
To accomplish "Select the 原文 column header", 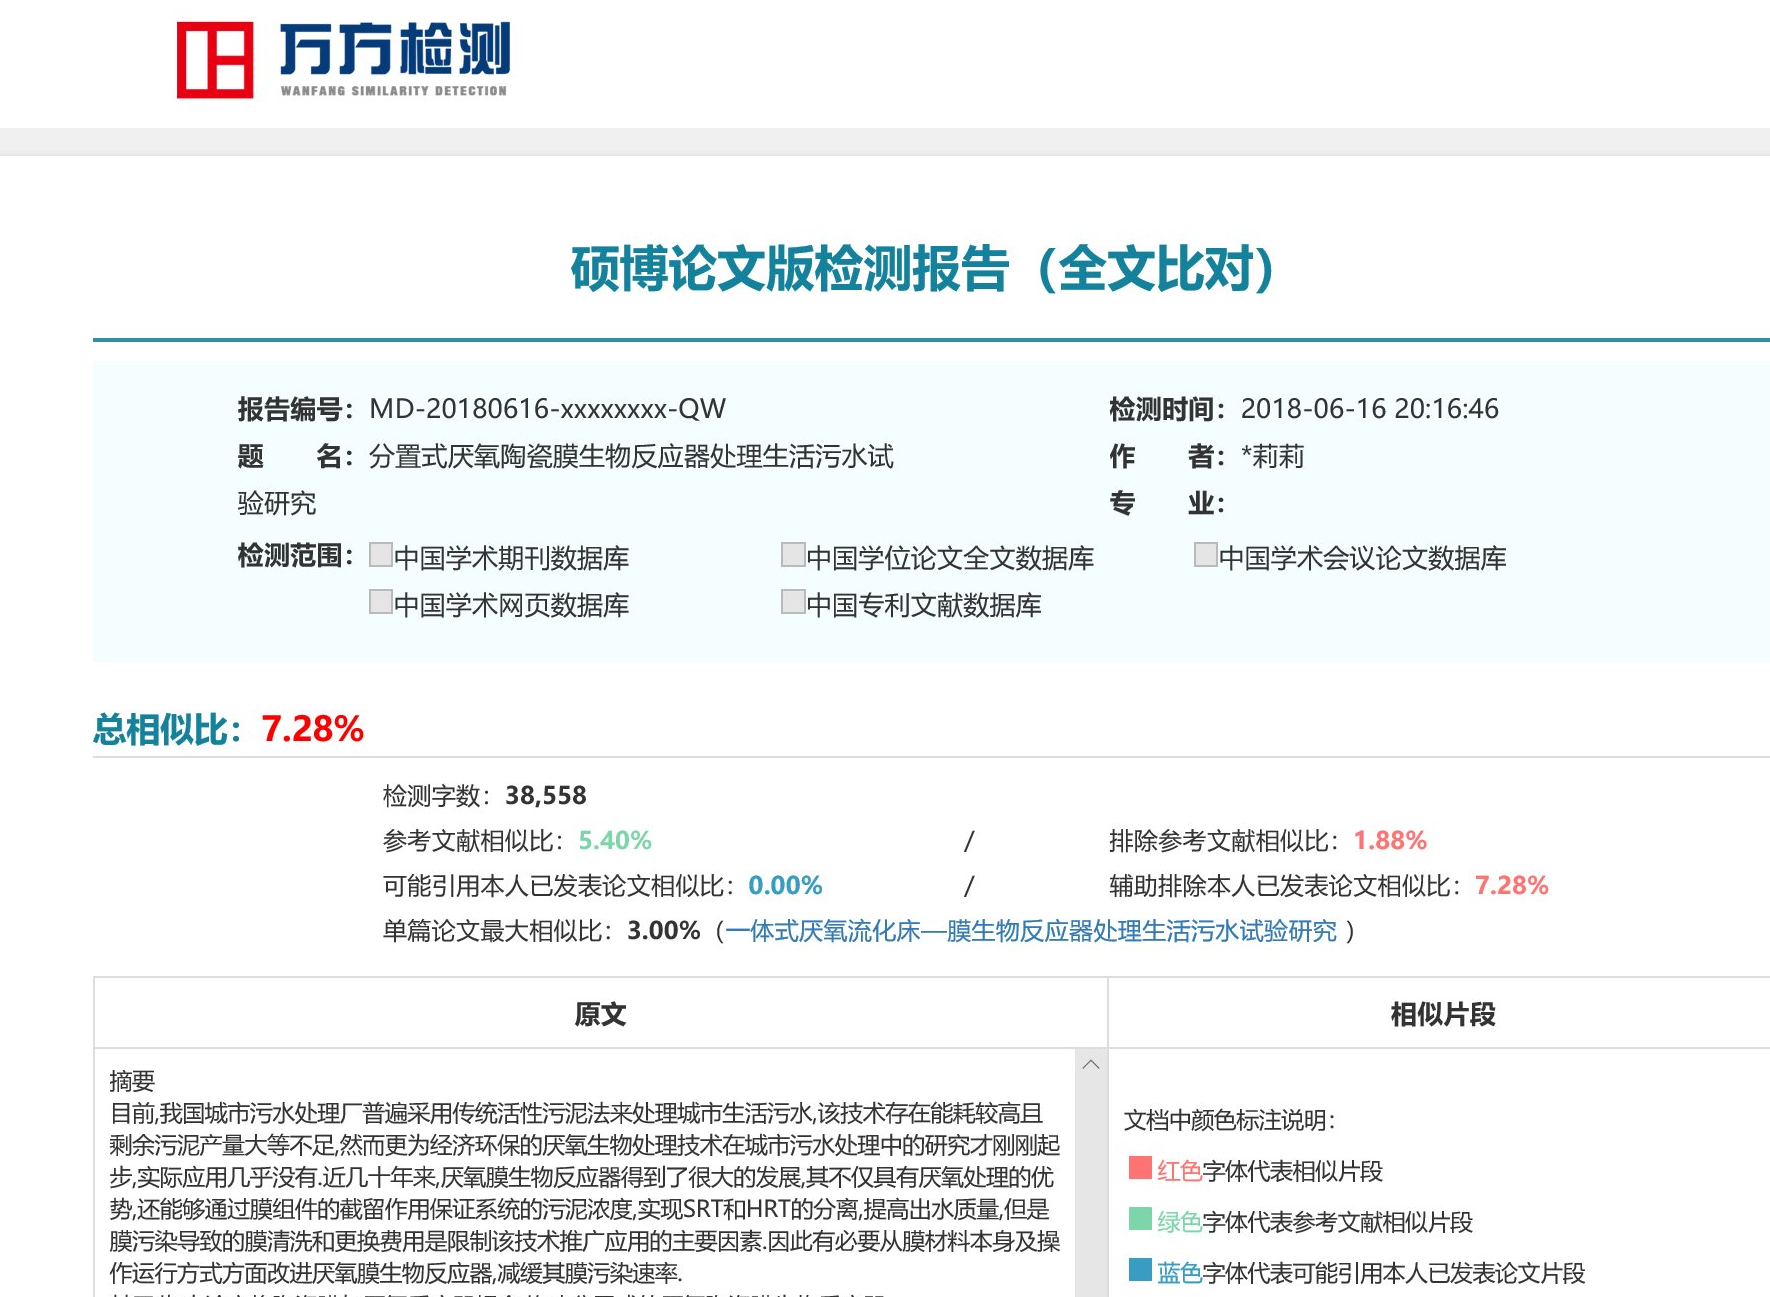I will [600, 1014].
